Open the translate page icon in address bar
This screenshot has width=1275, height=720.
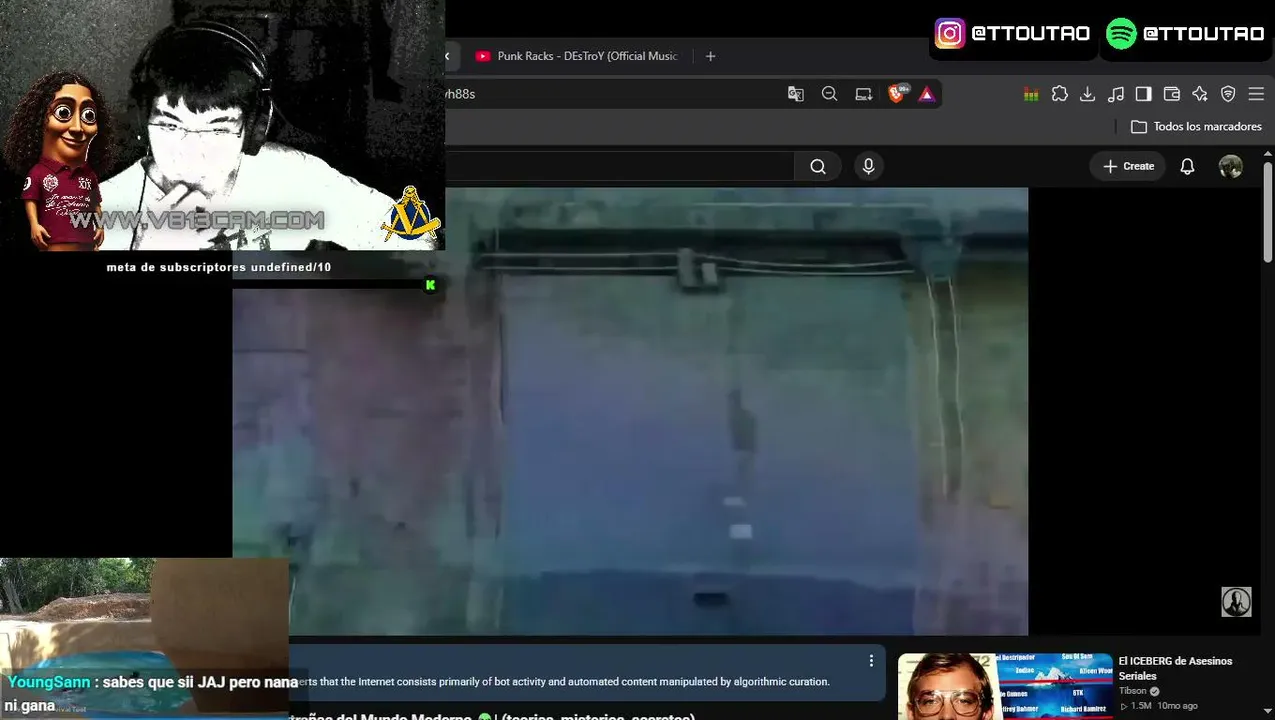(796, 94)
